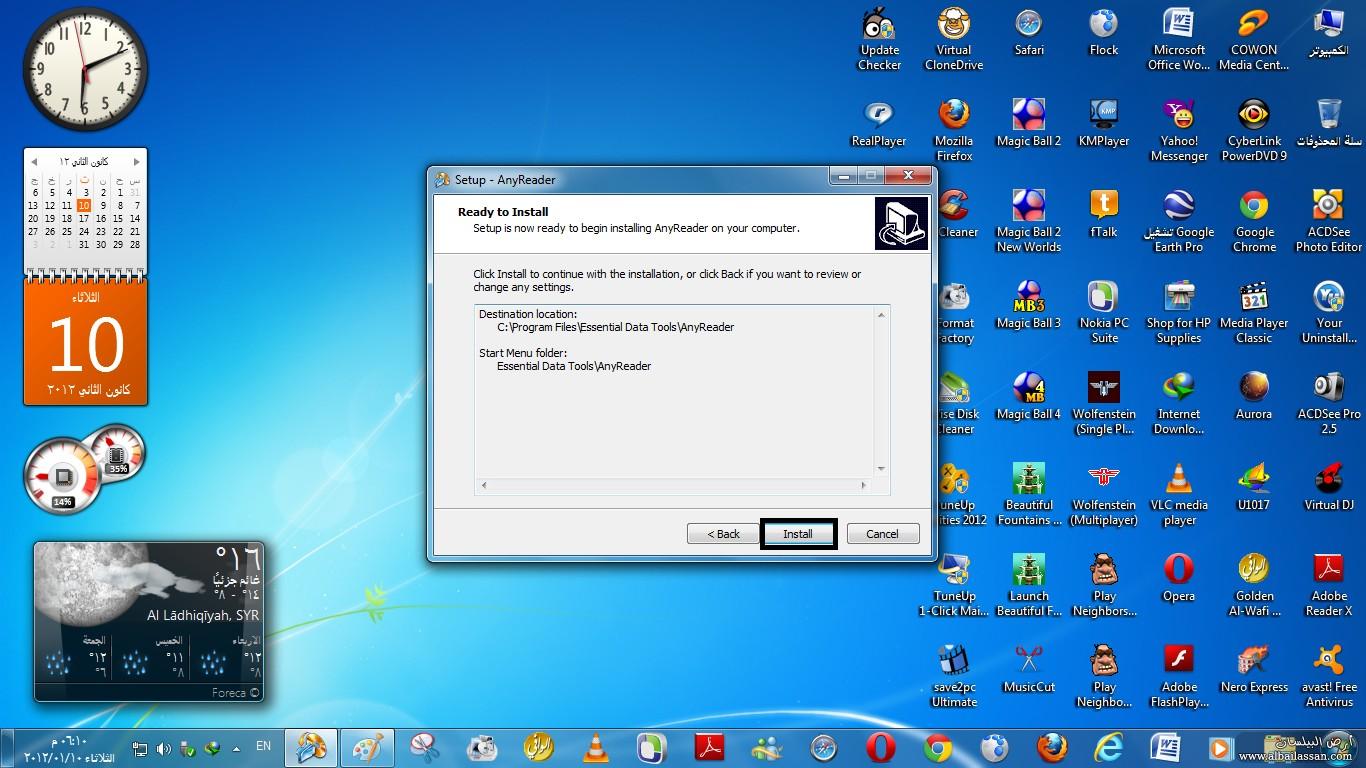1366x768 pixels.
Task: Select the Virtual DJ desktop icon
Action: pos(1329,488)
